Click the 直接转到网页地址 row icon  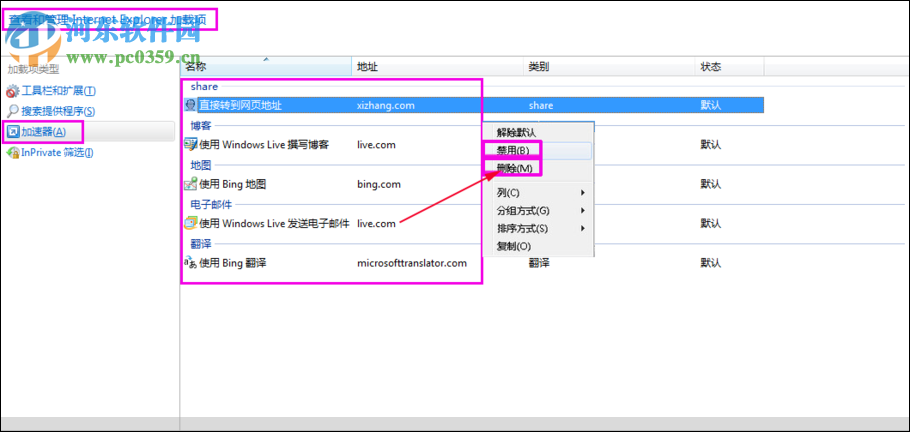[x=191, y=105]
